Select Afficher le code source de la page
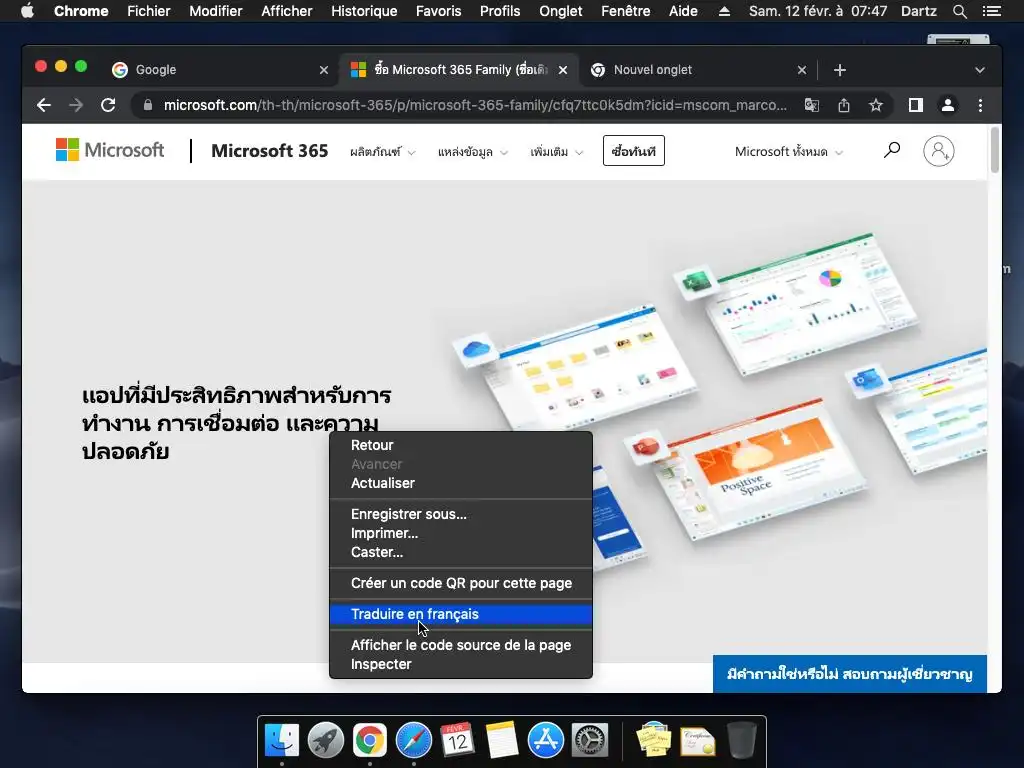This screenshot has width=1024, height=768. coord(461,645)
